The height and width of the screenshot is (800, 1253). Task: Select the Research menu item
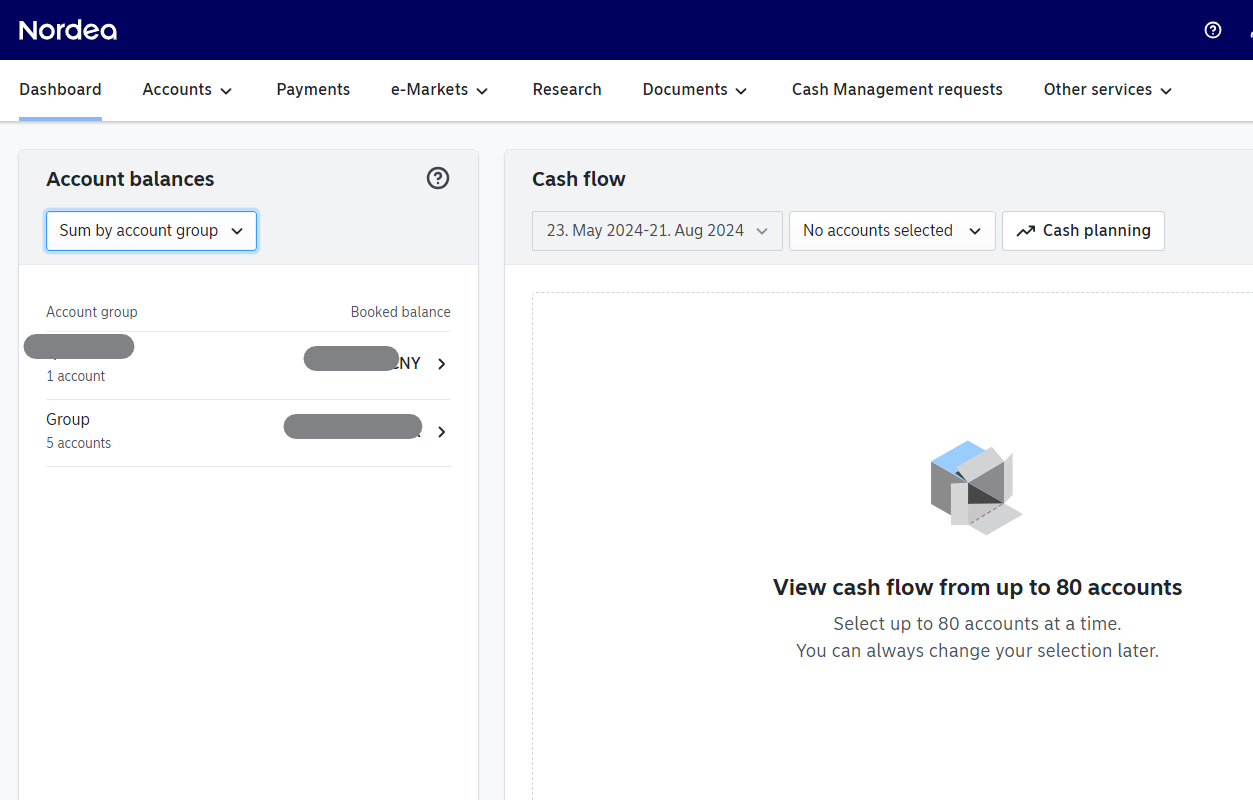pyautogui.click(x=567, y=89)
